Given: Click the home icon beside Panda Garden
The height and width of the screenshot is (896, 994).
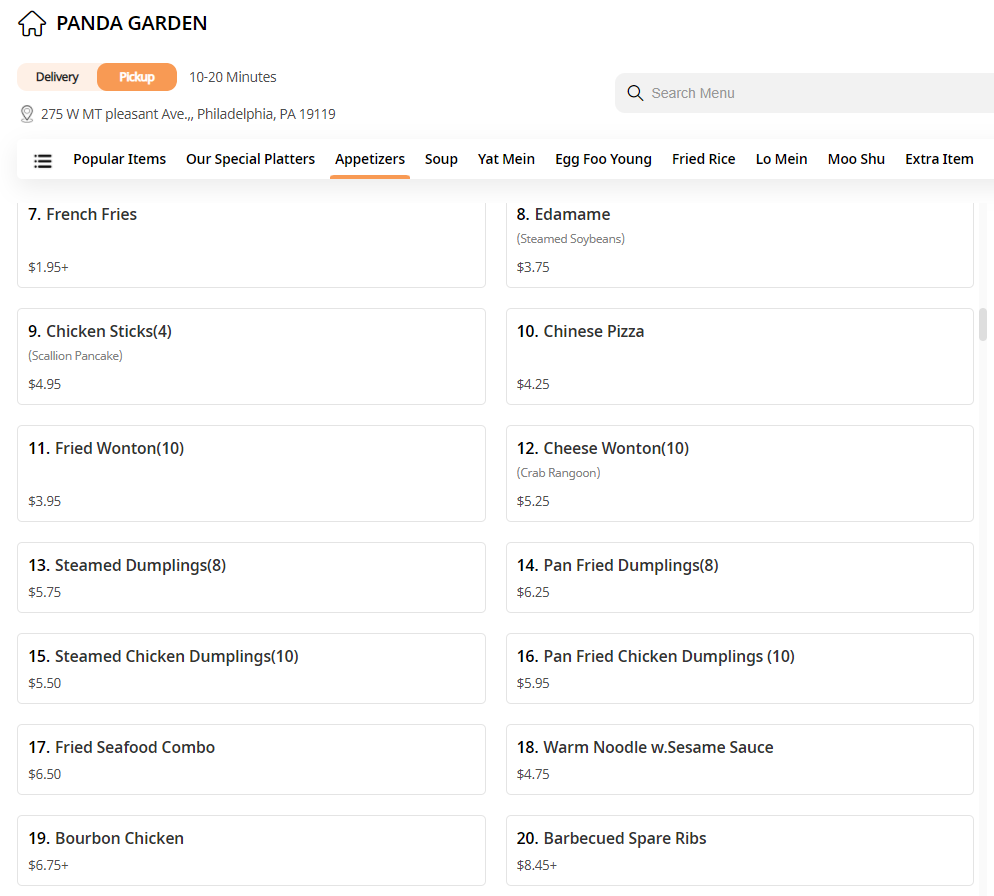Looking at the screenshot, I should pyautogui.click(x=32, y=23).
